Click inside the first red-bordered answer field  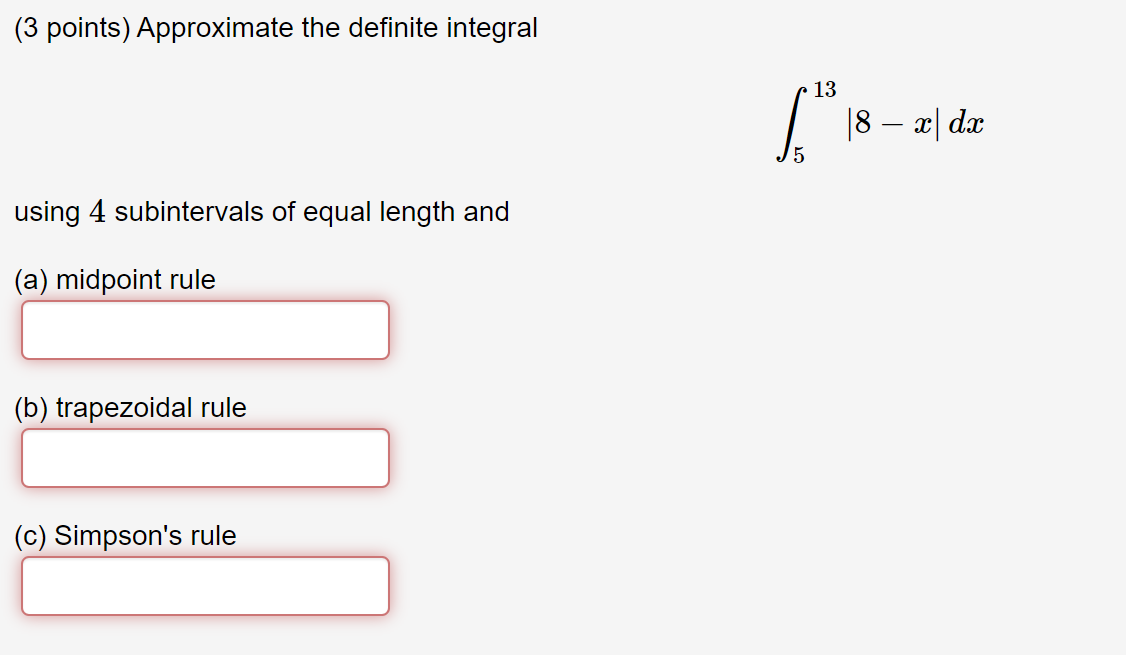point(205,329)
